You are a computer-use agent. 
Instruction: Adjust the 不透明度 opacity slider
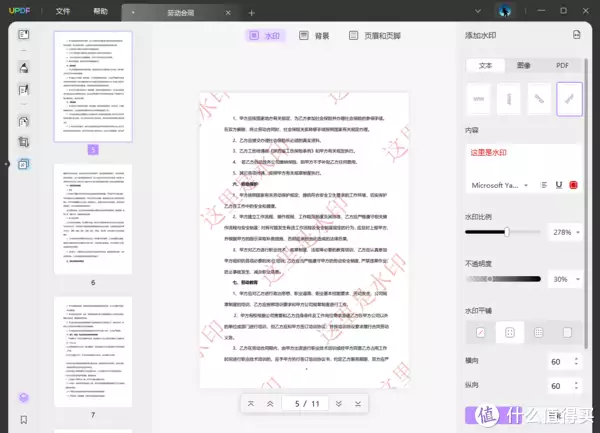pyautogui.click(x=503, y=279)
